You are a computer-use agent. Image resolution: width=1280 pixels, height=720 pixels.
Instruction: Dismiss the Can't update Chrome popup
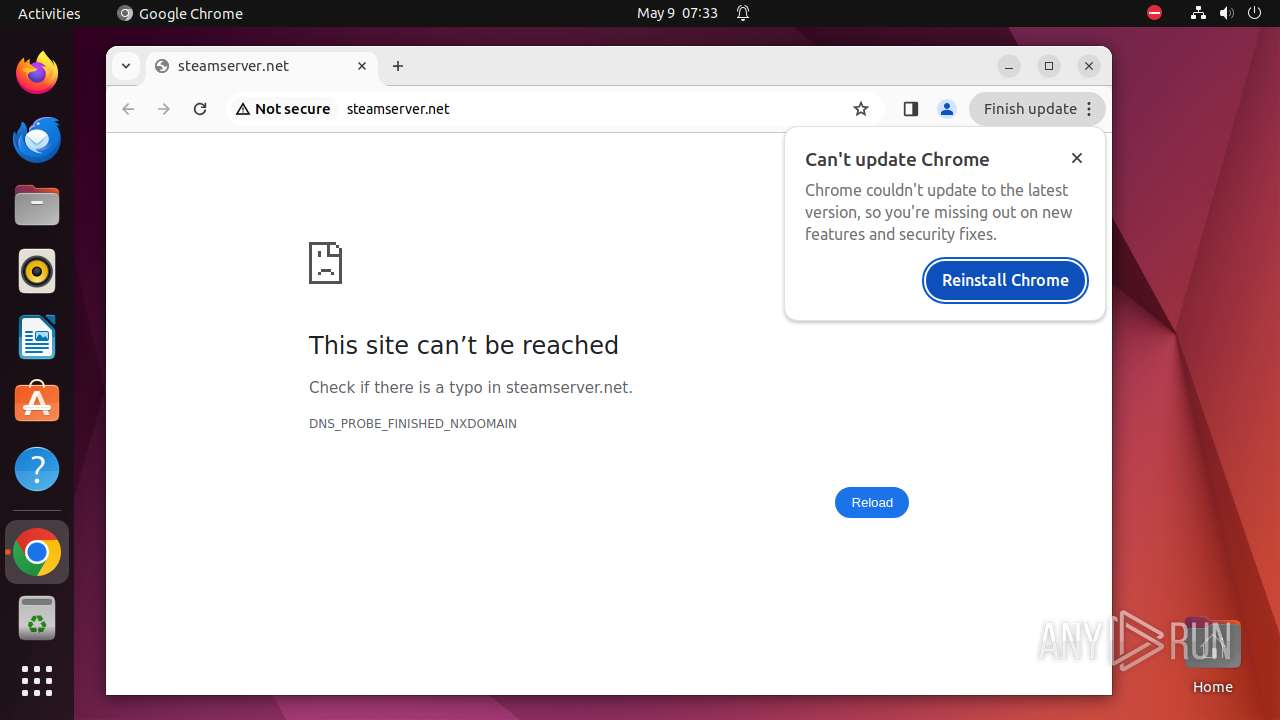1077,158
